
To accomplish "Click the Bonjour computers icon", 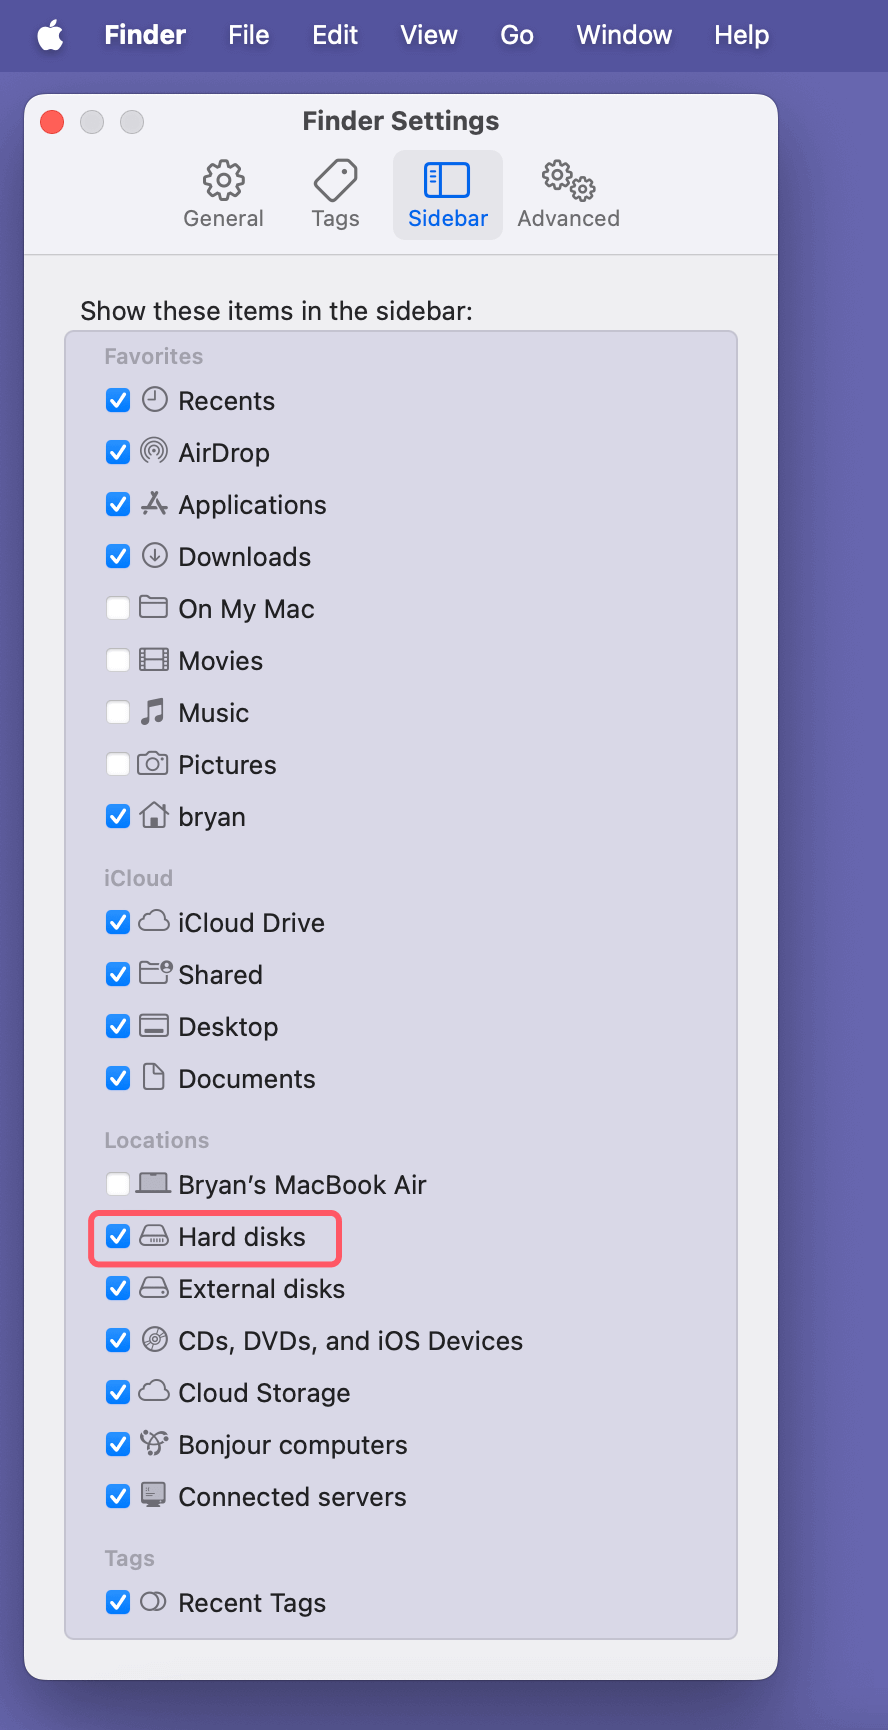I will click(154, 1444).
